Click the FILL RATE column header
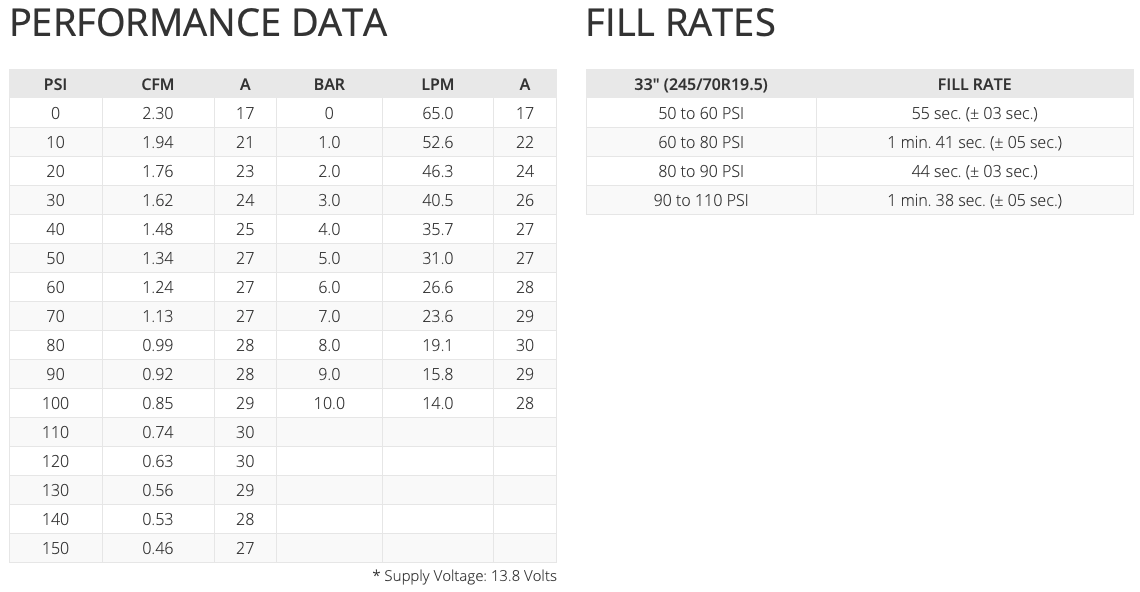 pos(974,85)
